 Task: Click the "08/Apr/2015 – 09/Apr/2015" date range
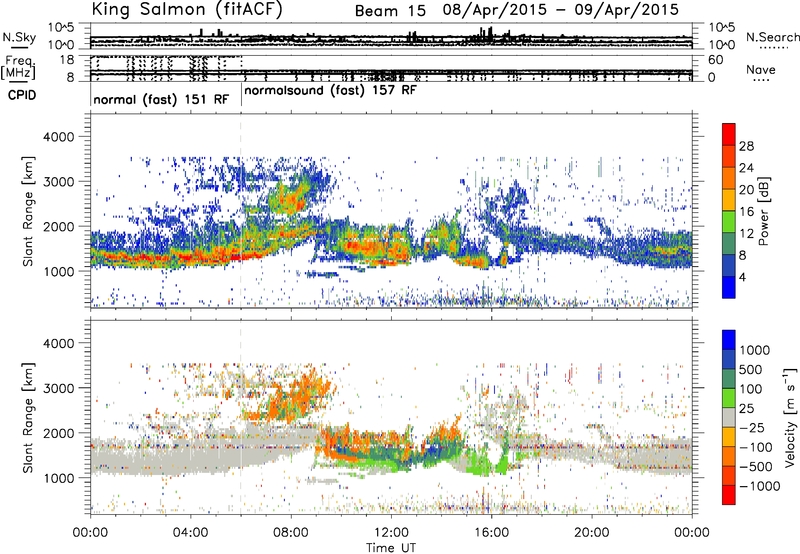pyautogui.click(x=561, y=10)
